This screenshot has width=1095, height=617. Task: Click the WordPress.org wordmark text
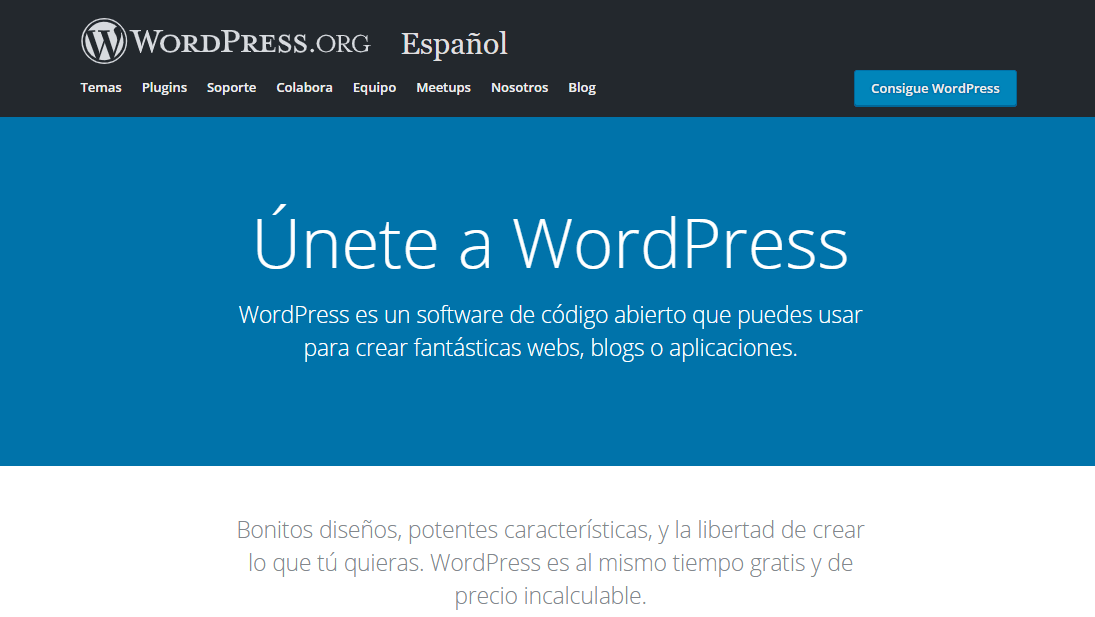[x=251, y=42]
